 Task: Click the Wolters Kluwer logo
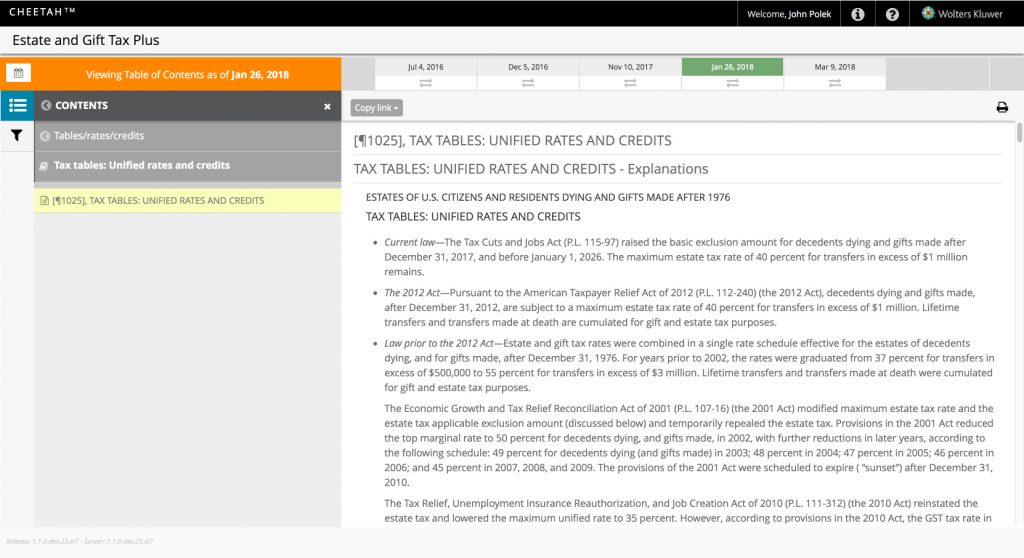pos(962,14)
